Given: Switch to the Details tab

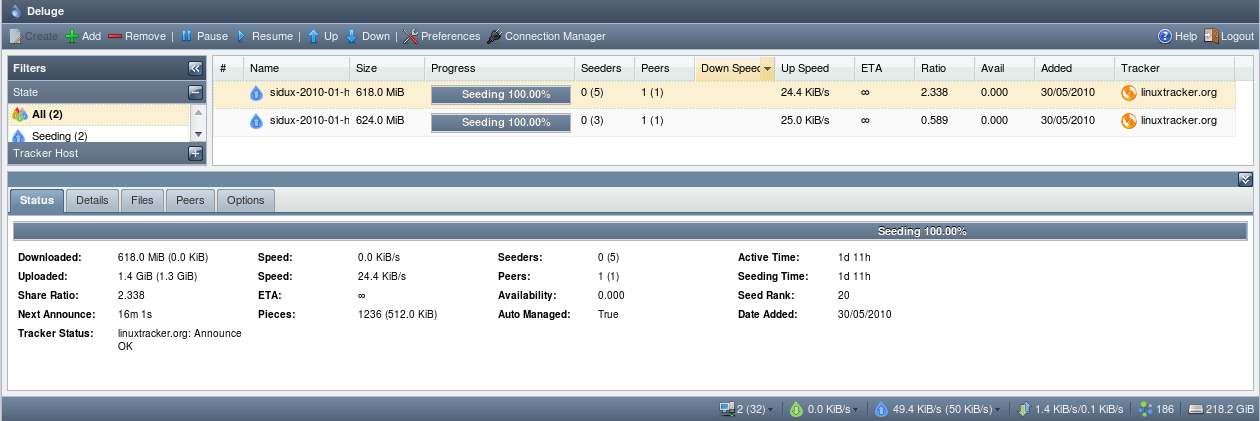Looking at the screenshot, I should pyautogui.click(x=92, y=200).
